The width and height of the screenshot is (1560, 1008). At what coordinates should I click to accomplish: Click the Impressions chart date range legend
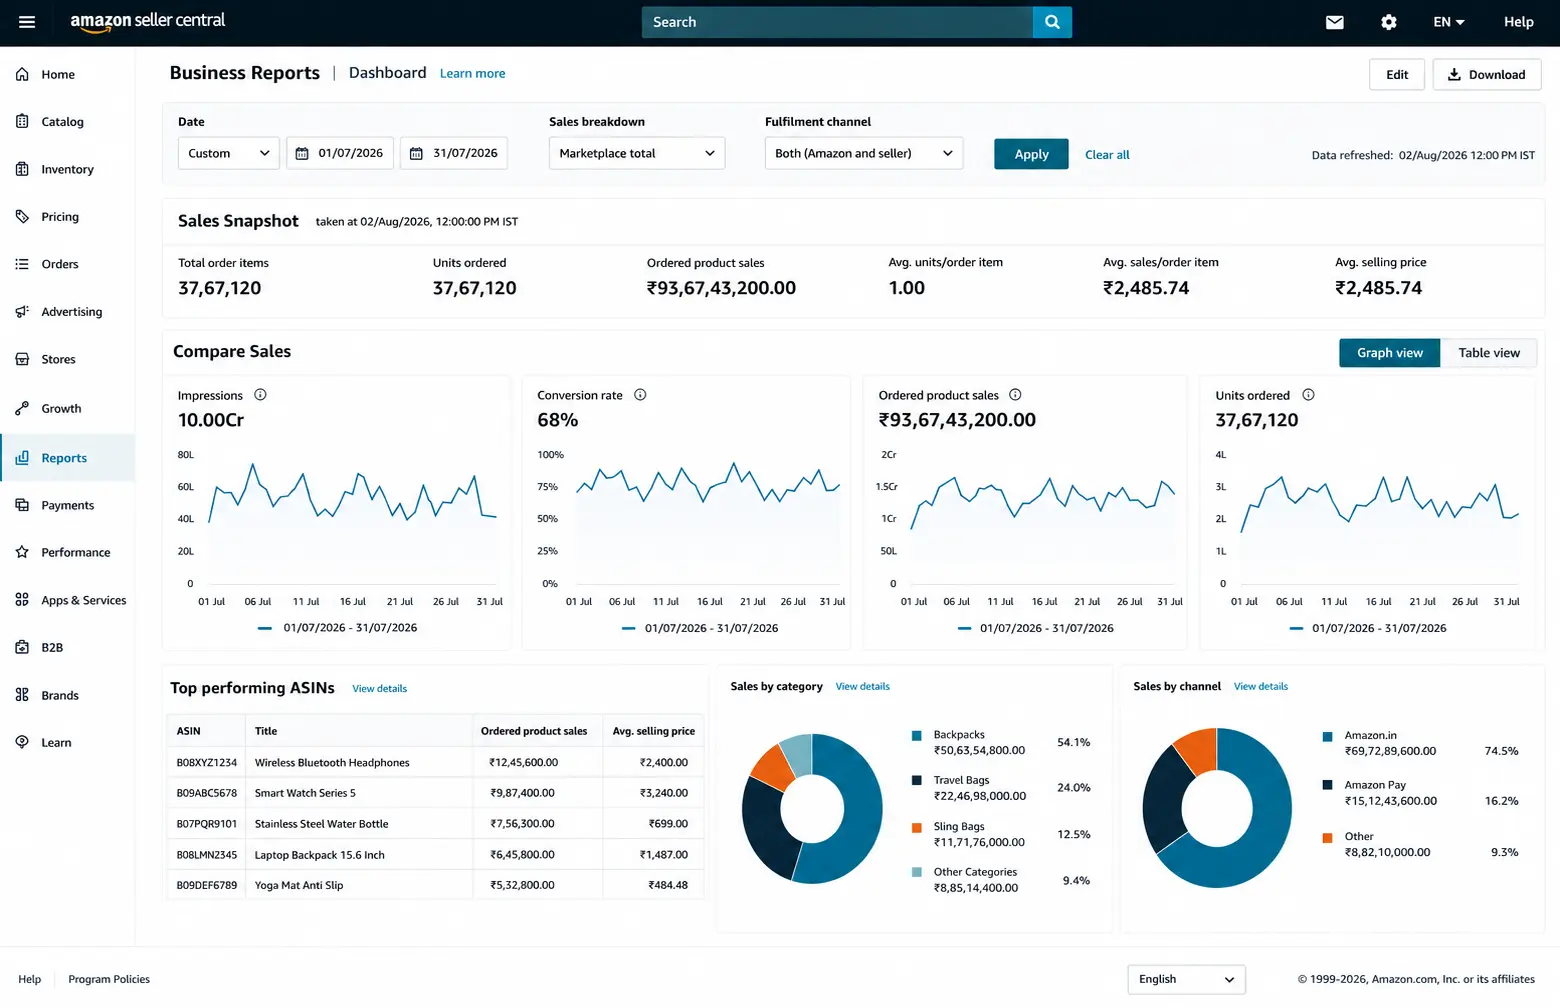coord(337,628)
